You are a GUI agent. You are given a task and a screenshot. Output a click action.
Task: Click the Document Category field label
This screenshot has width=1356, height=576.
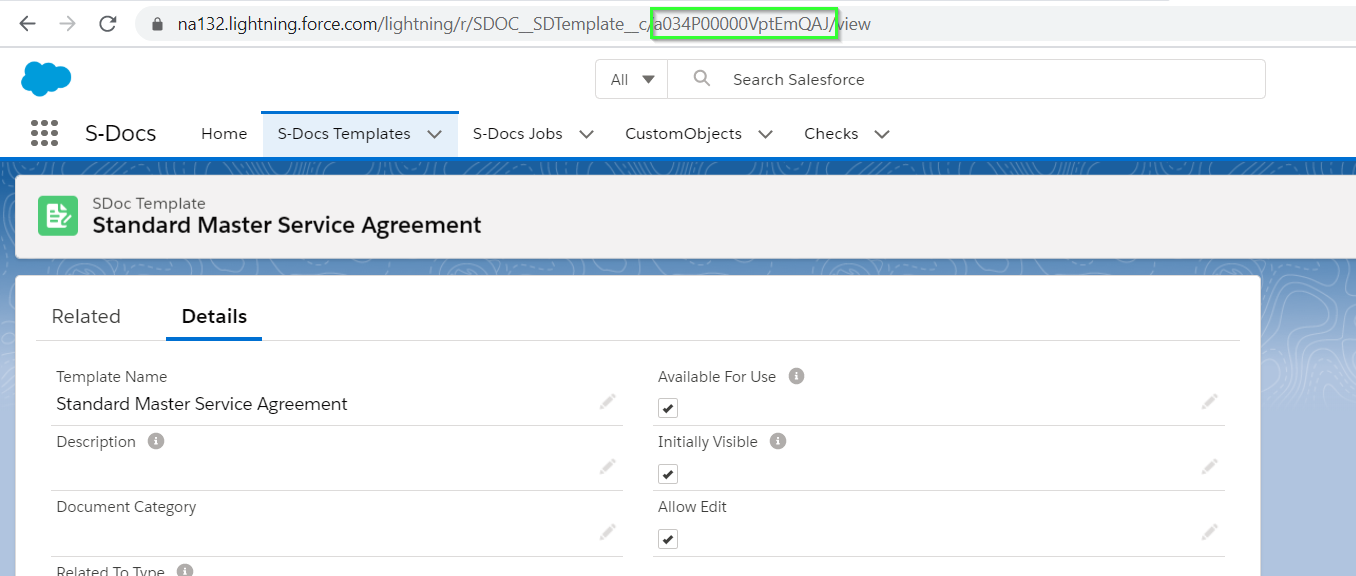coord(126,507)
